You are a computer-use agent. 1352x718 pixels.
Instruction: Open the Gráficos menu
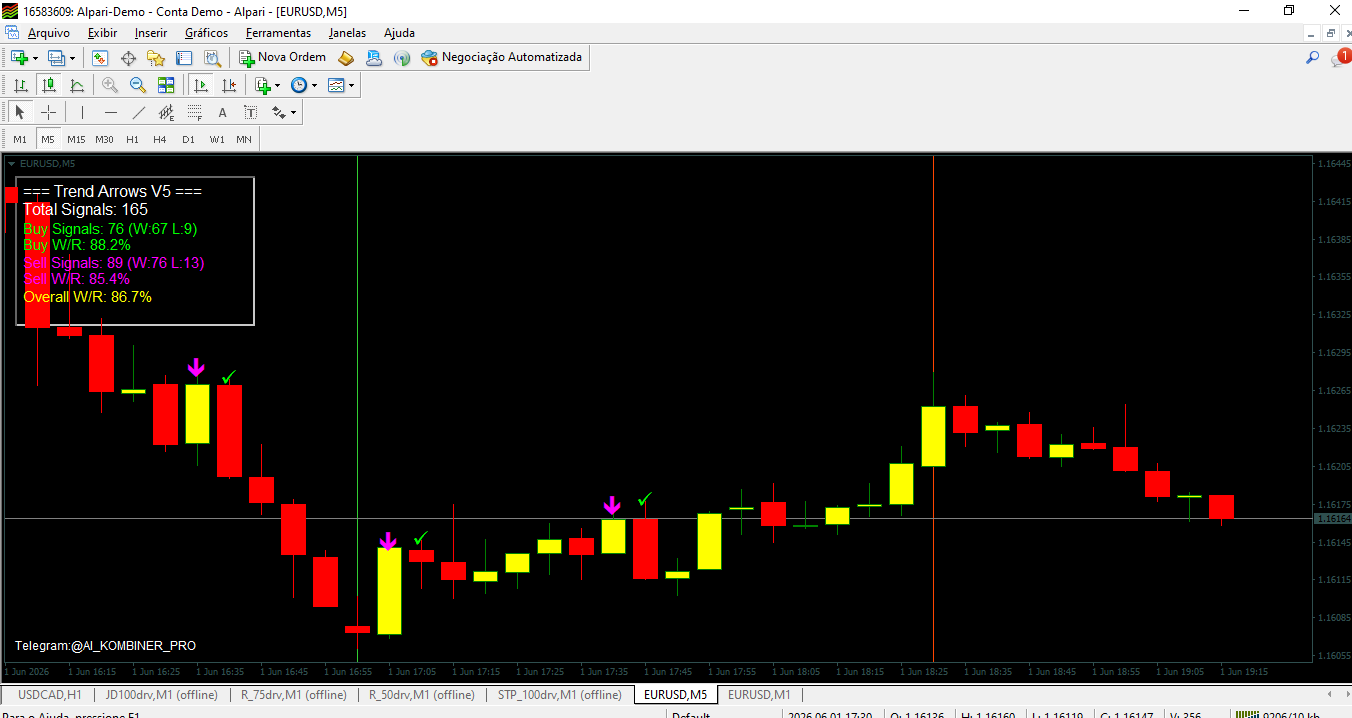(x=206, y=33)
